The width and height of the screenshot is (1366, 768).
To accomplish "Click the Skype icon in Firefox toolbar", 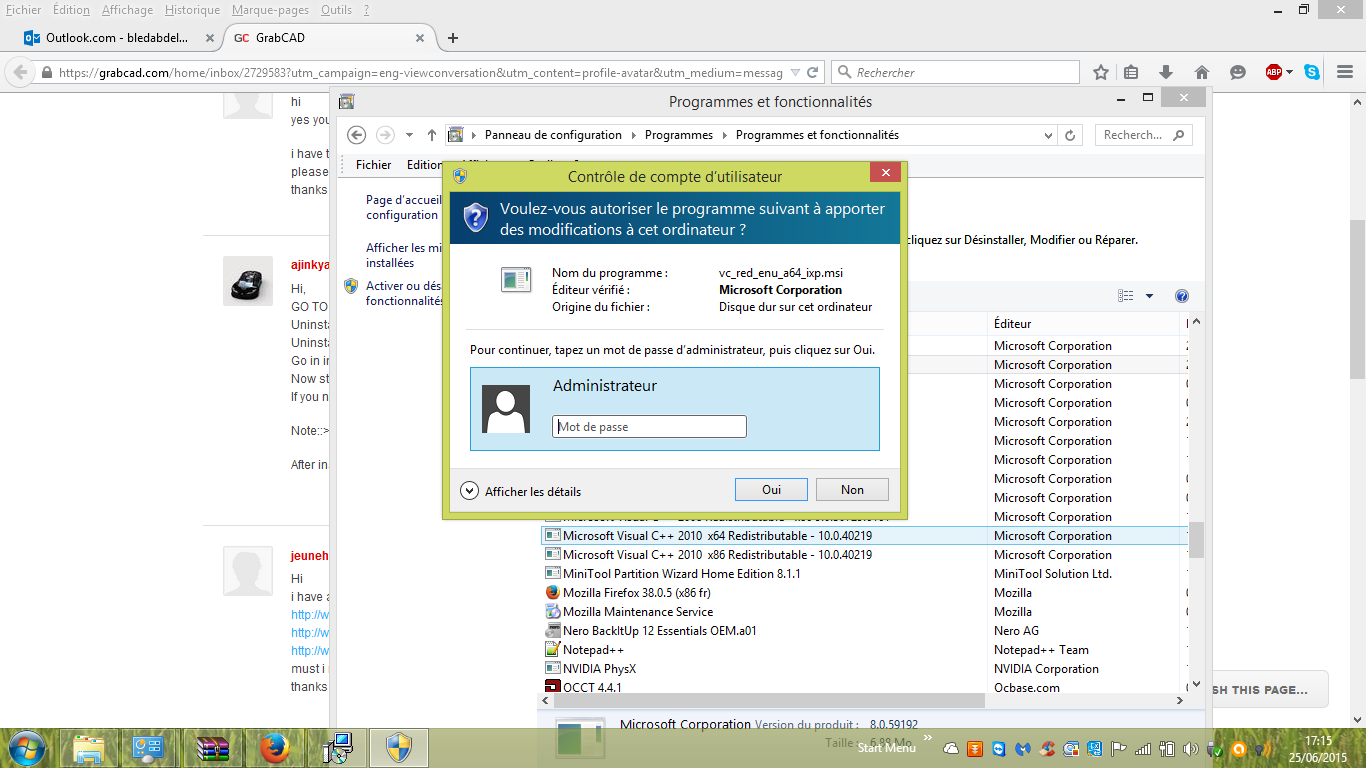I will pyautogui.click(x=1311, y=72).
